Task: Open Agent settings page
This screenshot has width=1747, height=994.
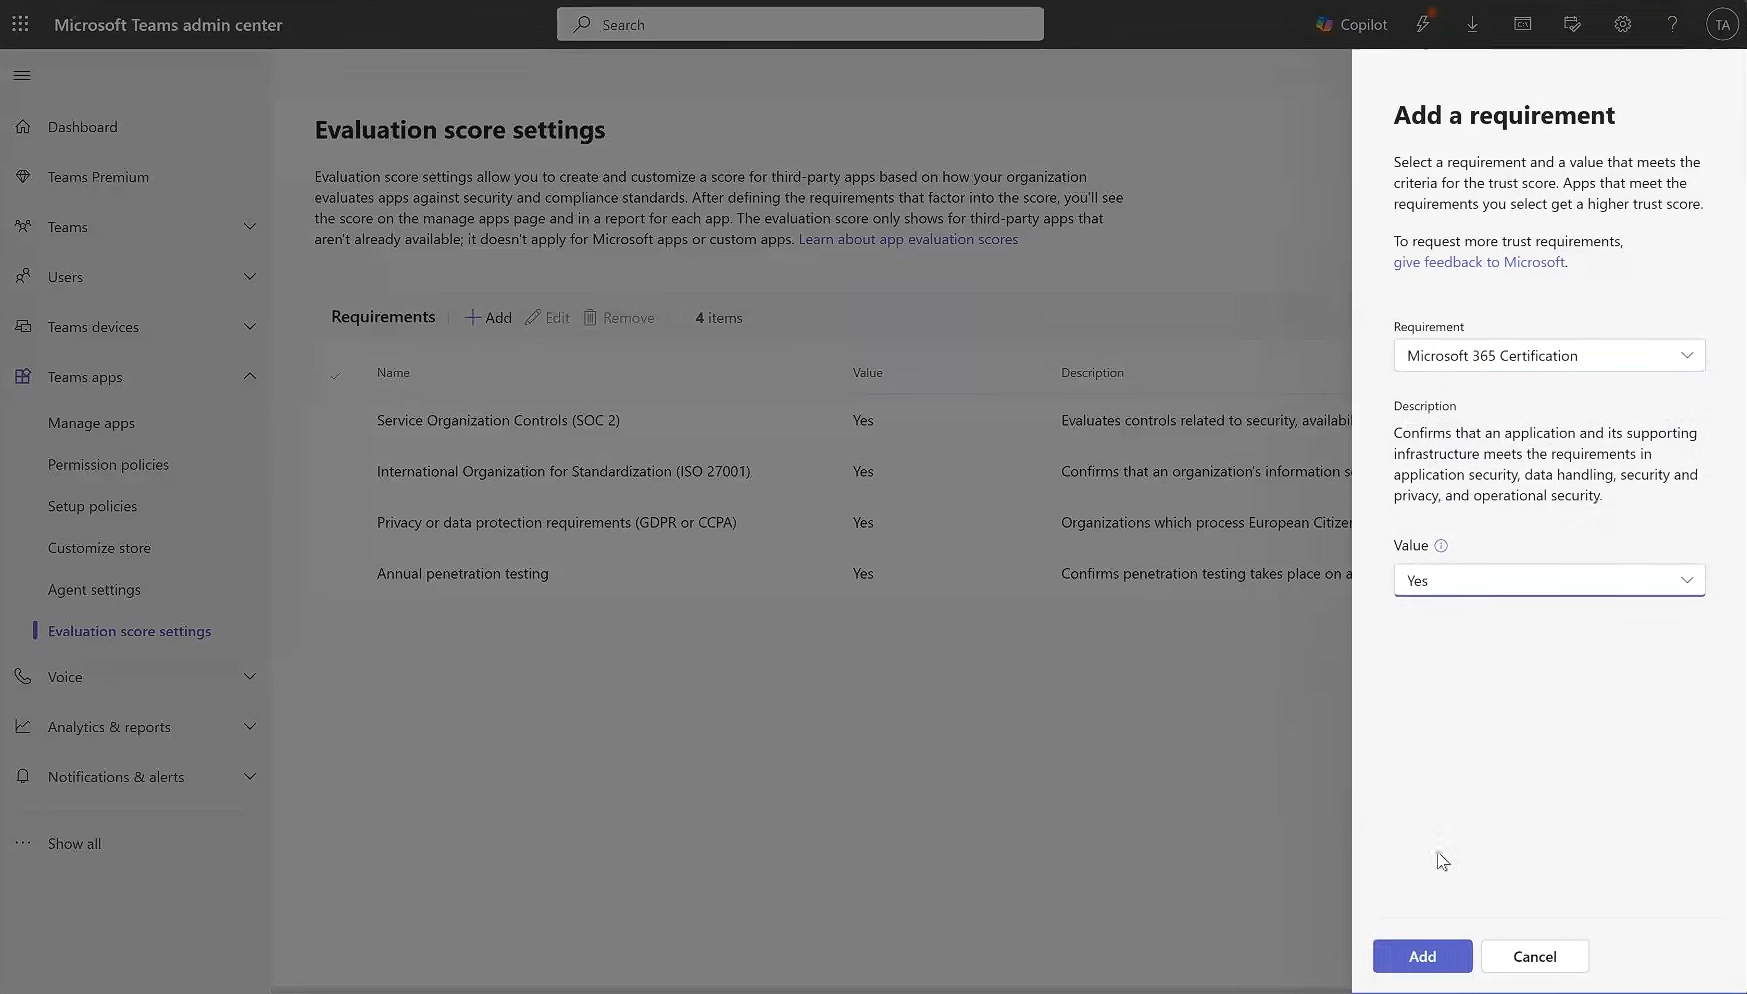Action: 94,589
